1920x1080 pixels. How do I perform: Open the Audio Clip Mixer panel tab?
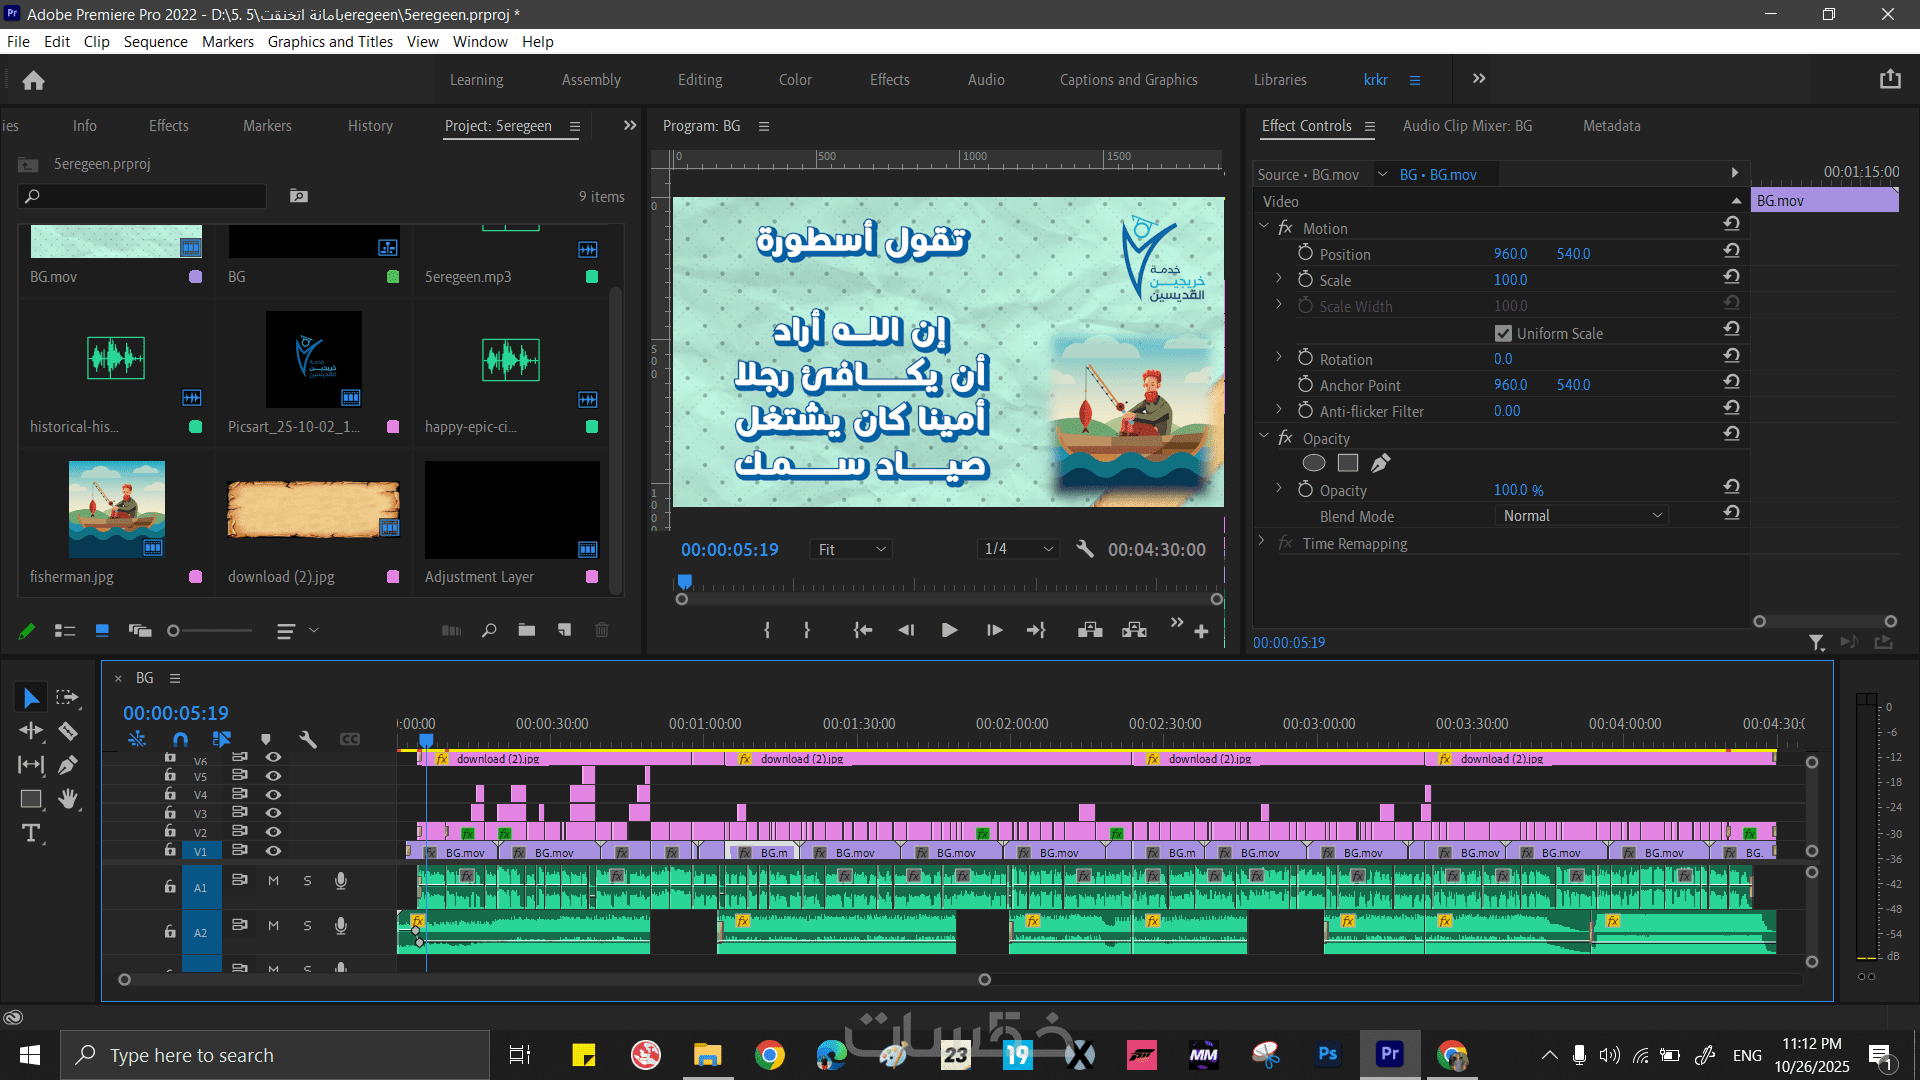1466,126
